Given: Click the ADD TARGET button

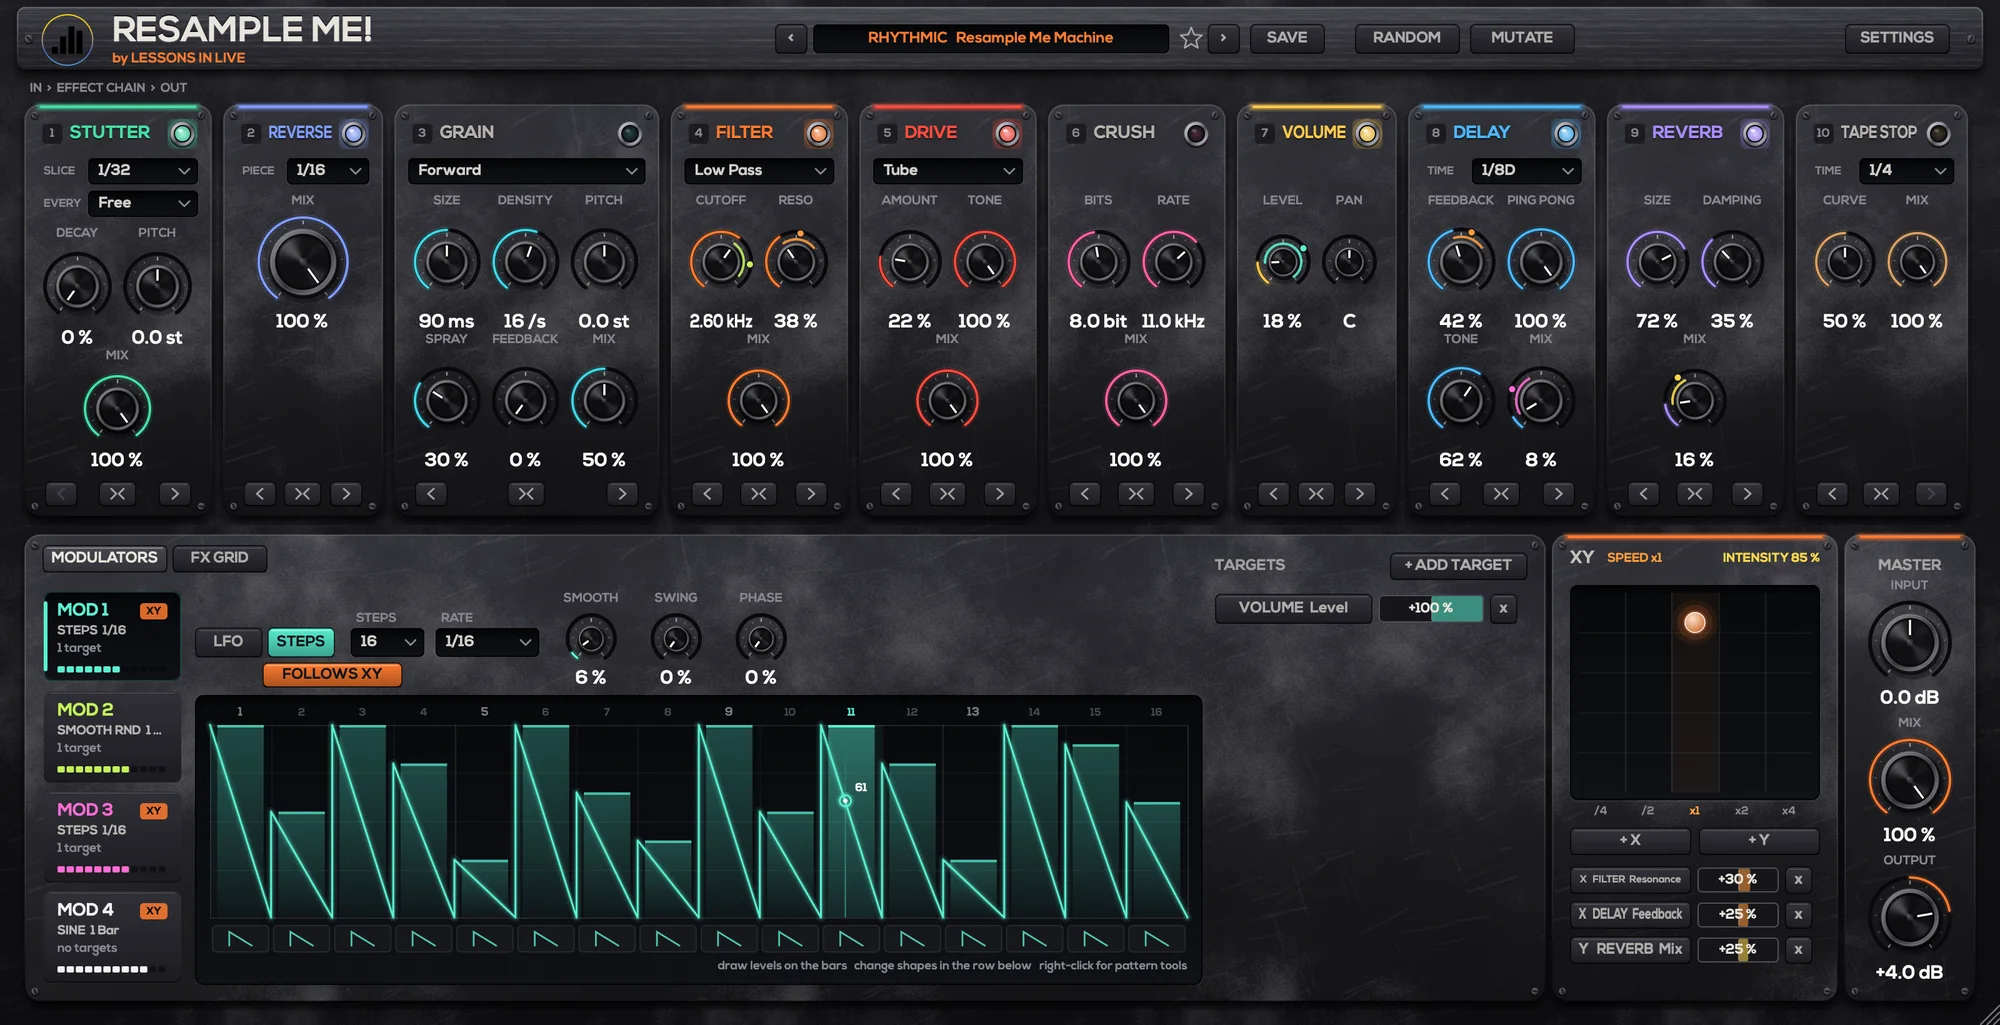Looking at the screenshot, I should [1457, 565].
